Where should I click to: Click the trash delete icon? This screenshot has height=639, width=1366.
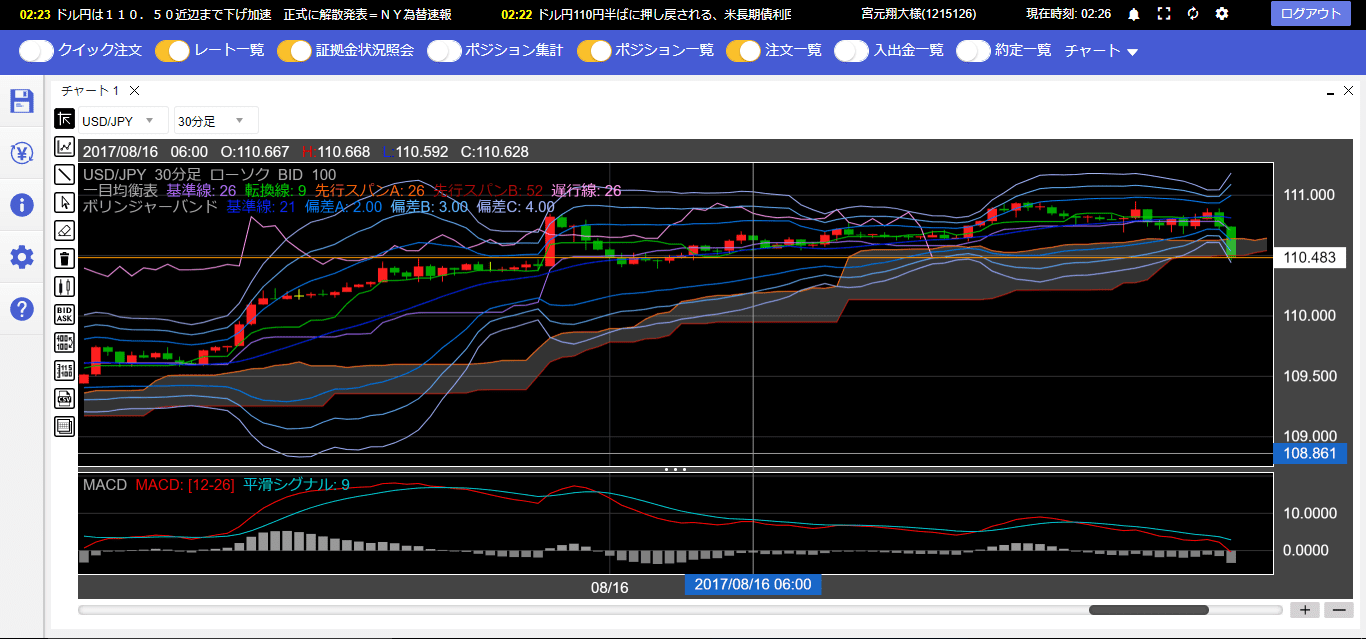pos(65,258)
